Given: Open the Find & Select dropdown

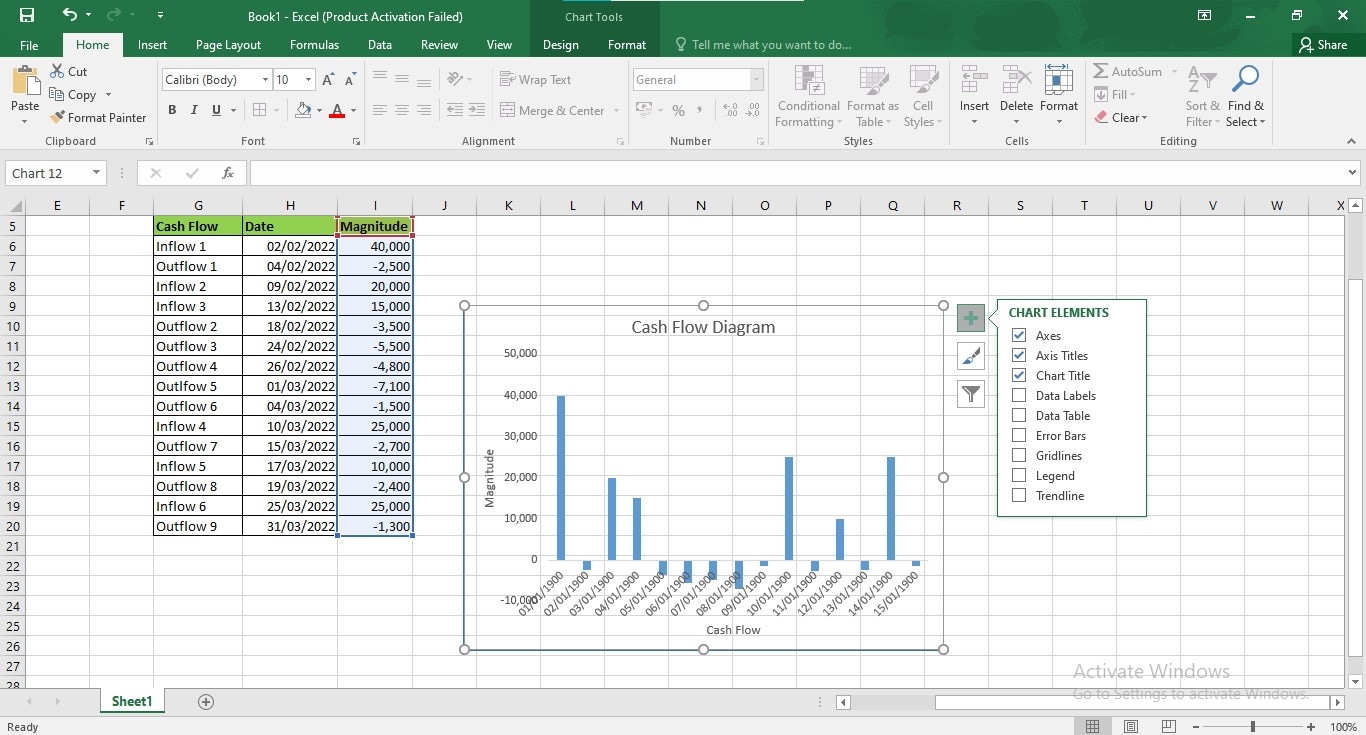Looking at the screenshot, I should pyautogui.click(x=1246, y=96).
